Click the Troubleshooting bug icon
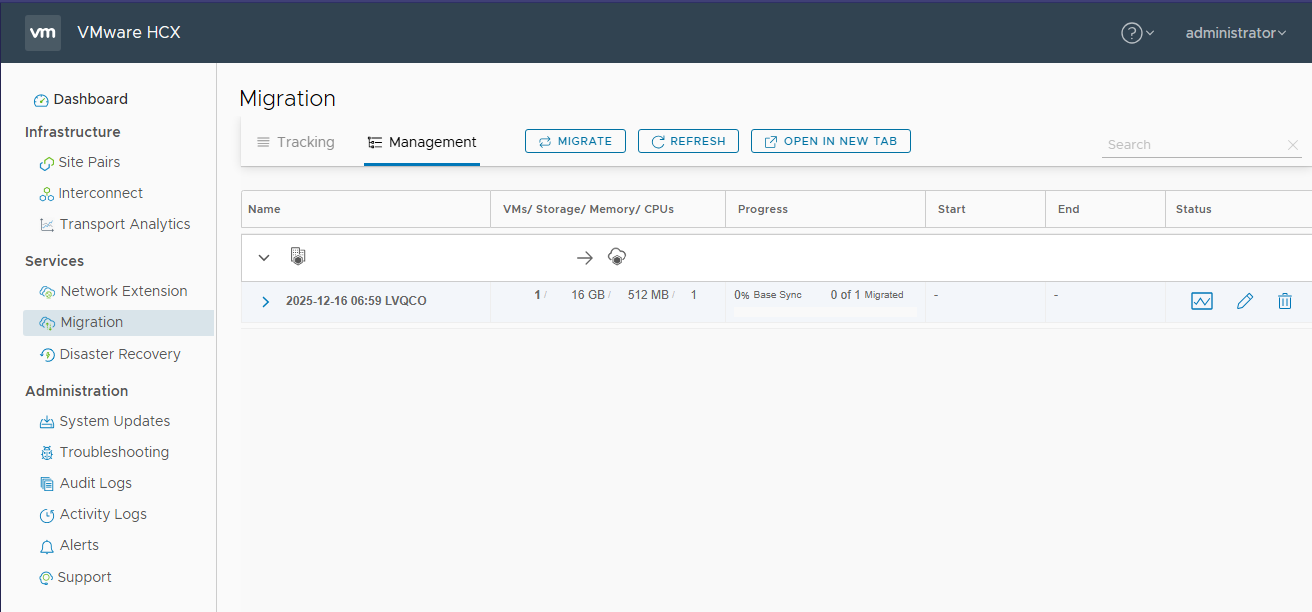The image size is (1312, 612). 47,453
